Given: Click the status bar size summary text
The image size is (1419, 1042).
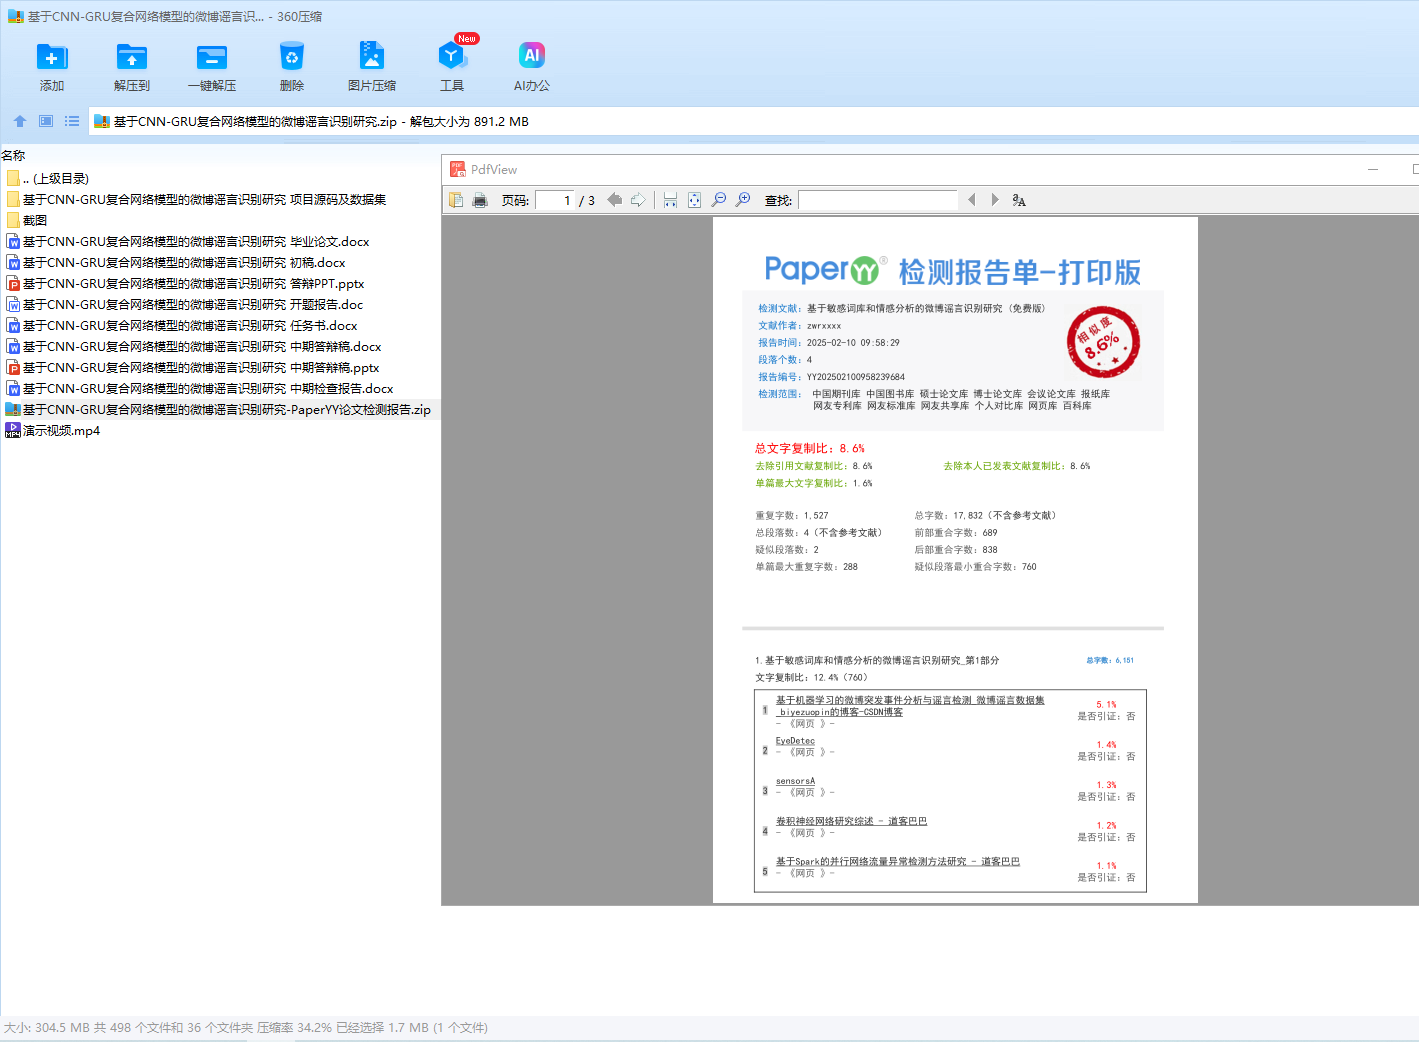Looking at the screenshot, I should tap(246, 1027).
